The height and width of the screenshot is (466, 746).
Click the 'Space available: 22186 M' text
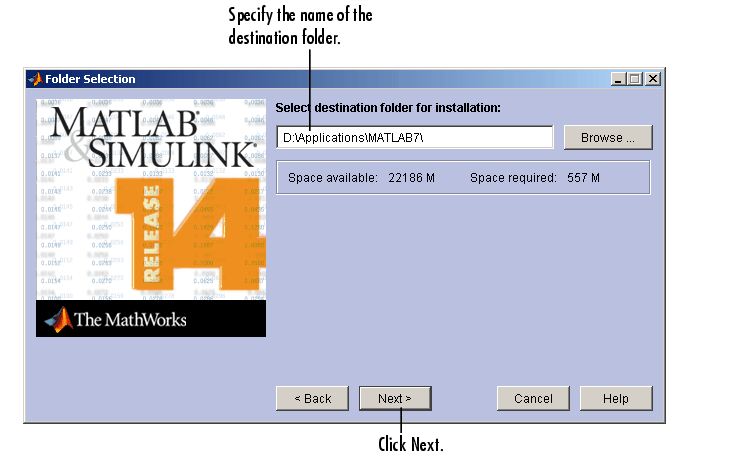tap(361, 178)
